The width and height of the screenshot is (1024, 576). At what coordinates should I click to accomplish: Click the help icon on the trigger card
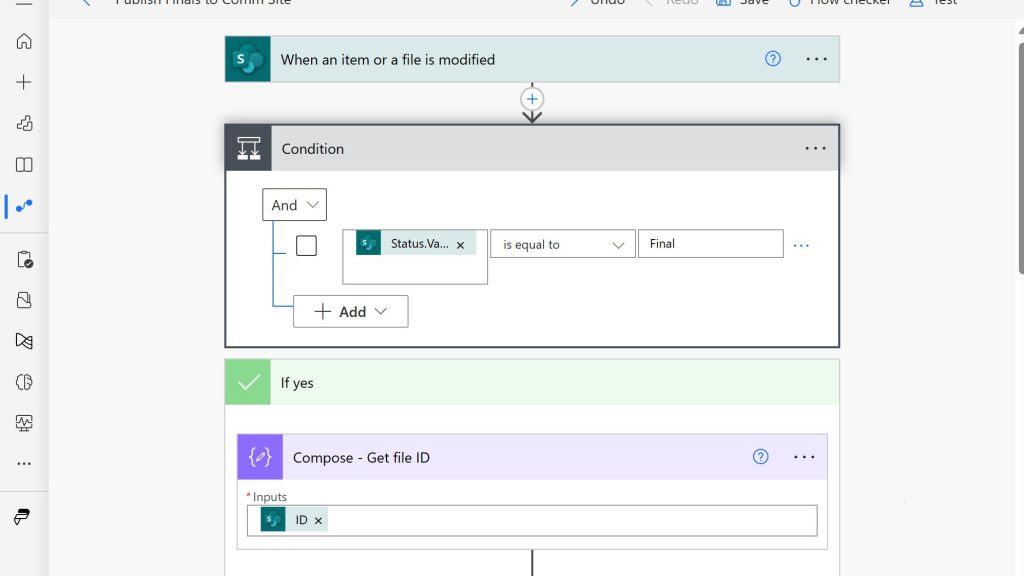[772, 59]
